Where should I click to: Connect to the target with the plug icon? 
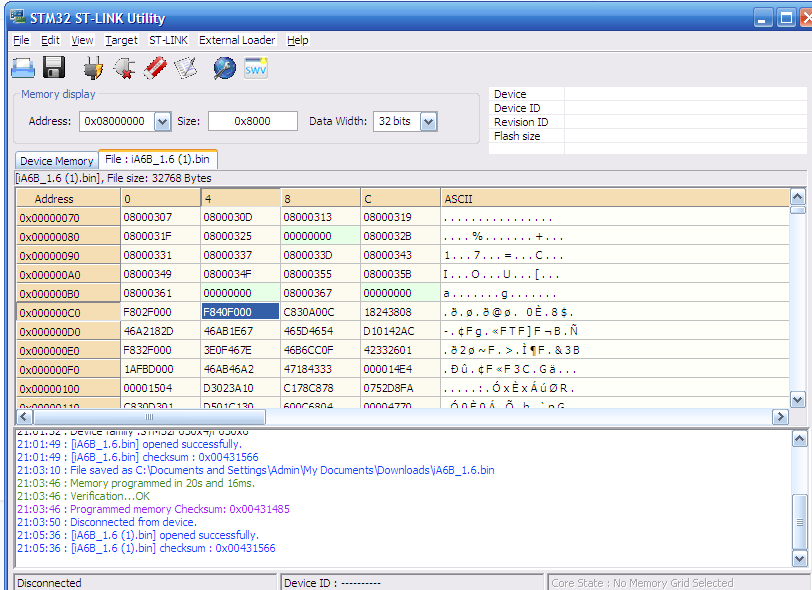93,68
